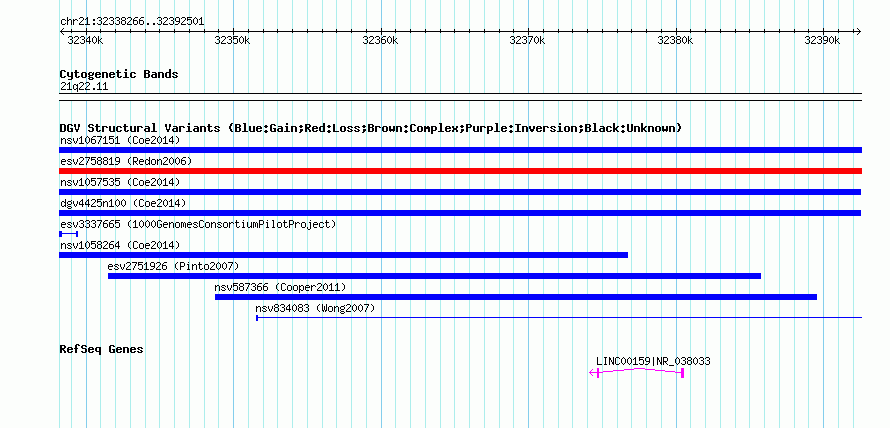
Task: Click the LINC00159|NR_038033 gene label
Action: [653, 361]
